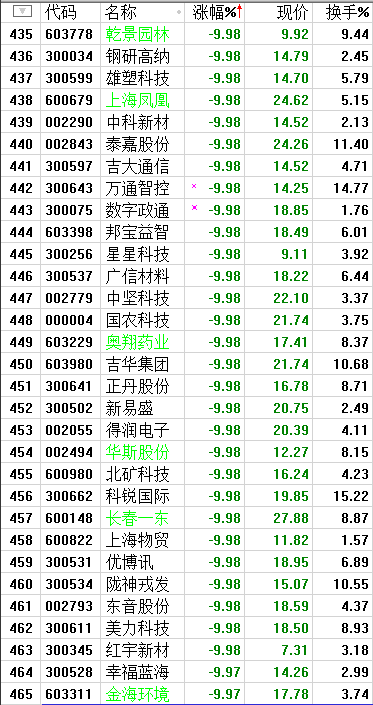Click row number 450

(x=21, y=365)
